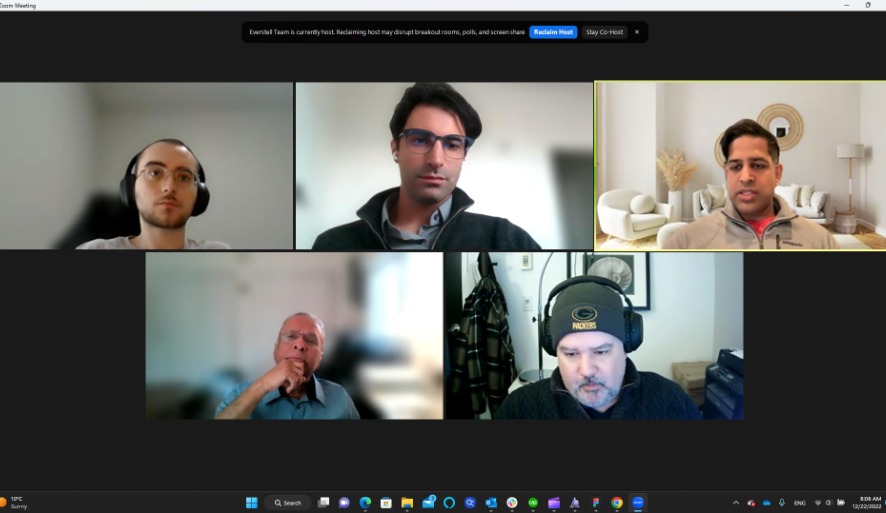Open the ENG language switcher
886x513 pixels.
coord(800,502)
